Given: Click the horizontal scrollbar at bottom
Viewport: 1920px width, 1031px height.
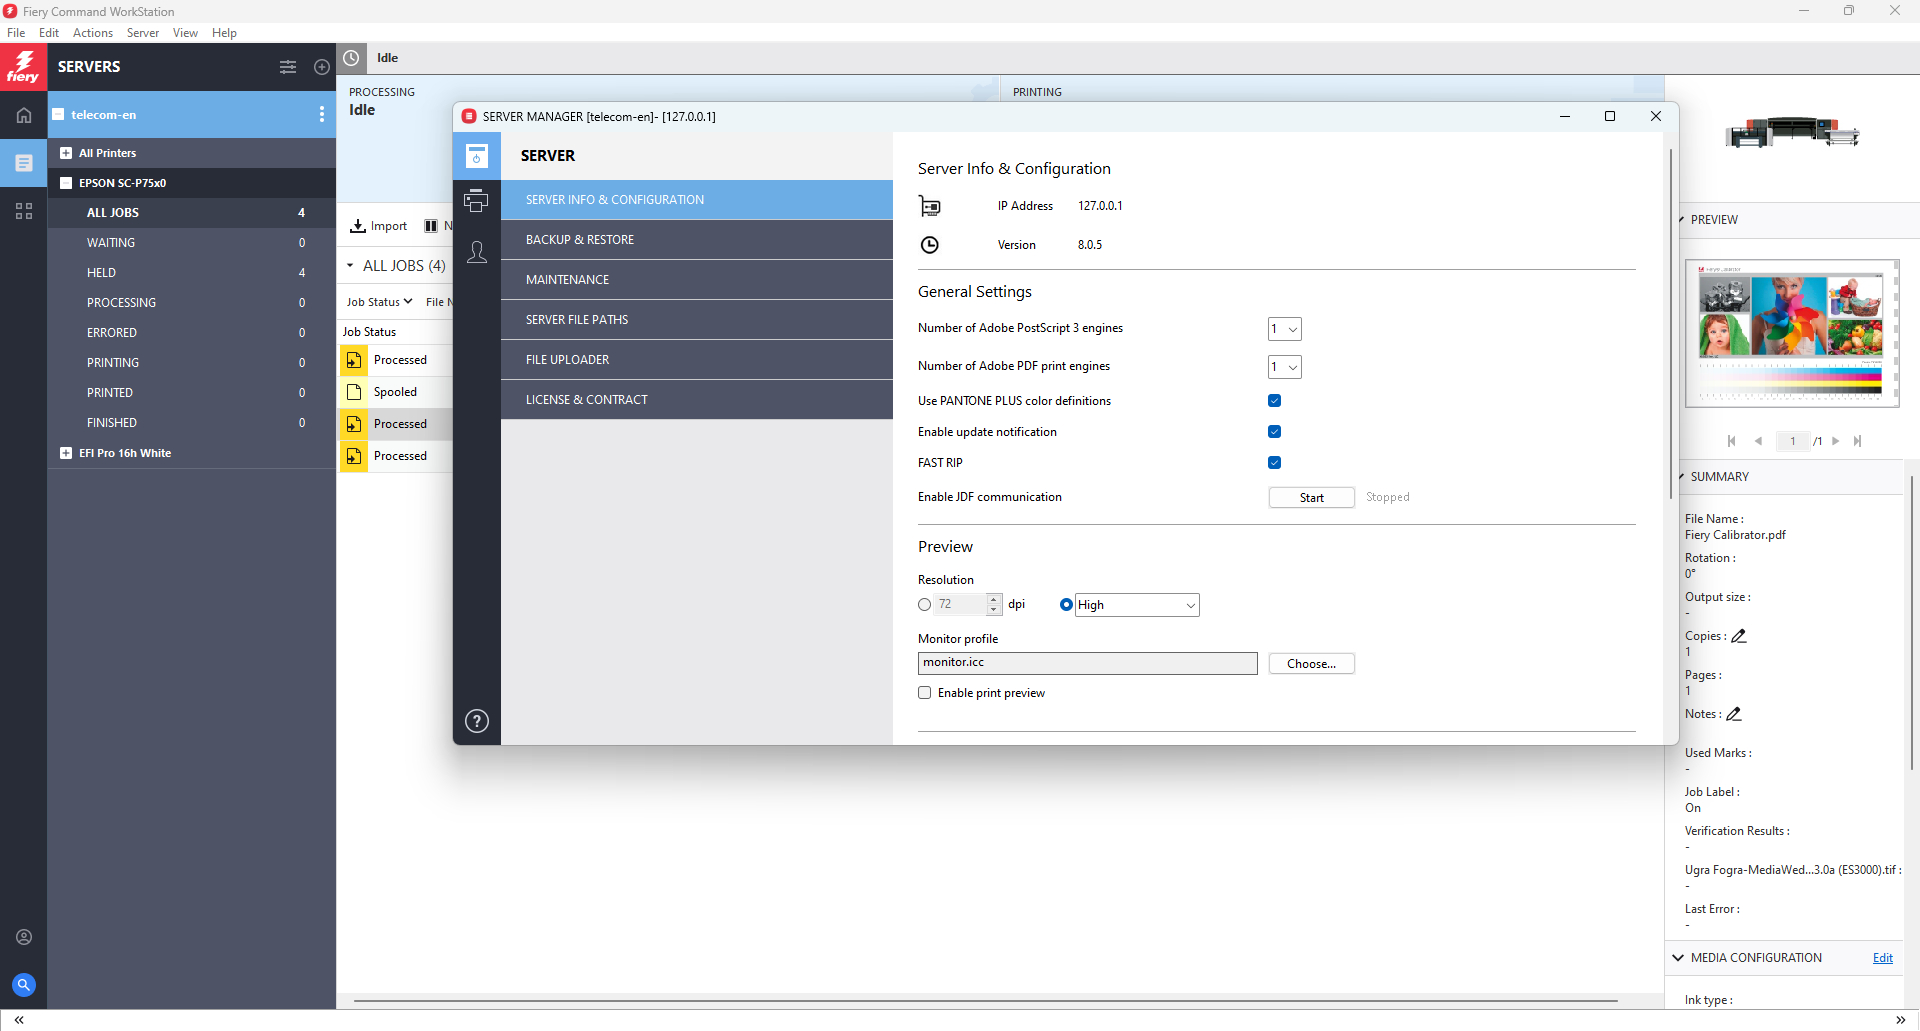Looking at the screenshot, I should coord(985,1000).
